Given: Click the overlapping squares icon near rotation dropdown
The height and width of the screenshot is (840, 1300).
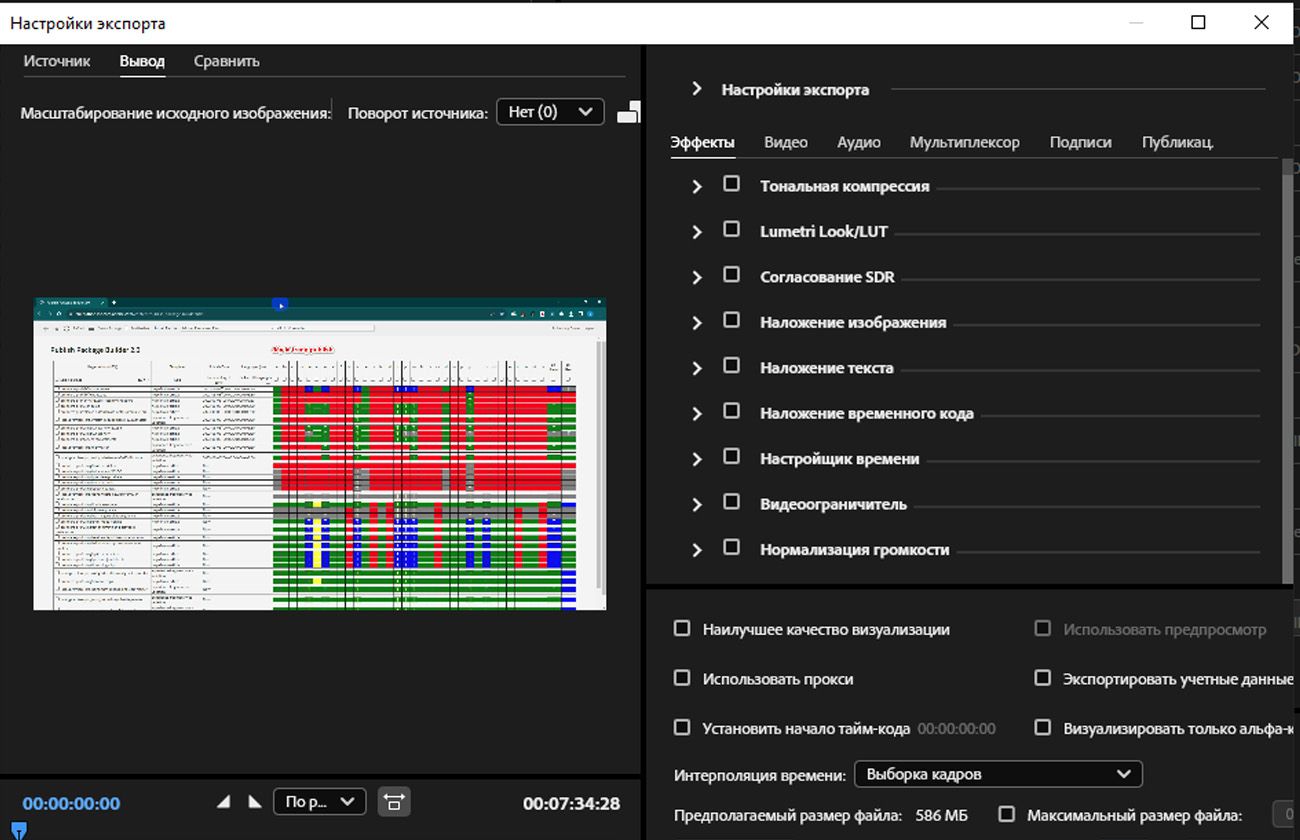Looking at the screenshot, I should click(628, 113).
